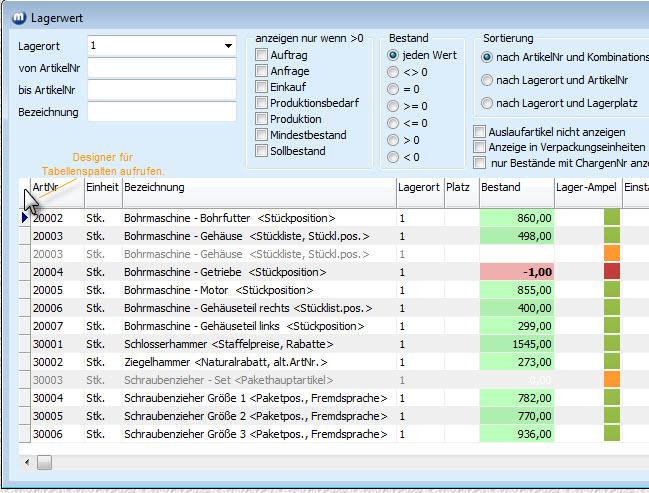Enable Anzeige in Verpackungseinheiten option
The height and width of the screenshot is (493, 649).
click(x=481, y=147)
